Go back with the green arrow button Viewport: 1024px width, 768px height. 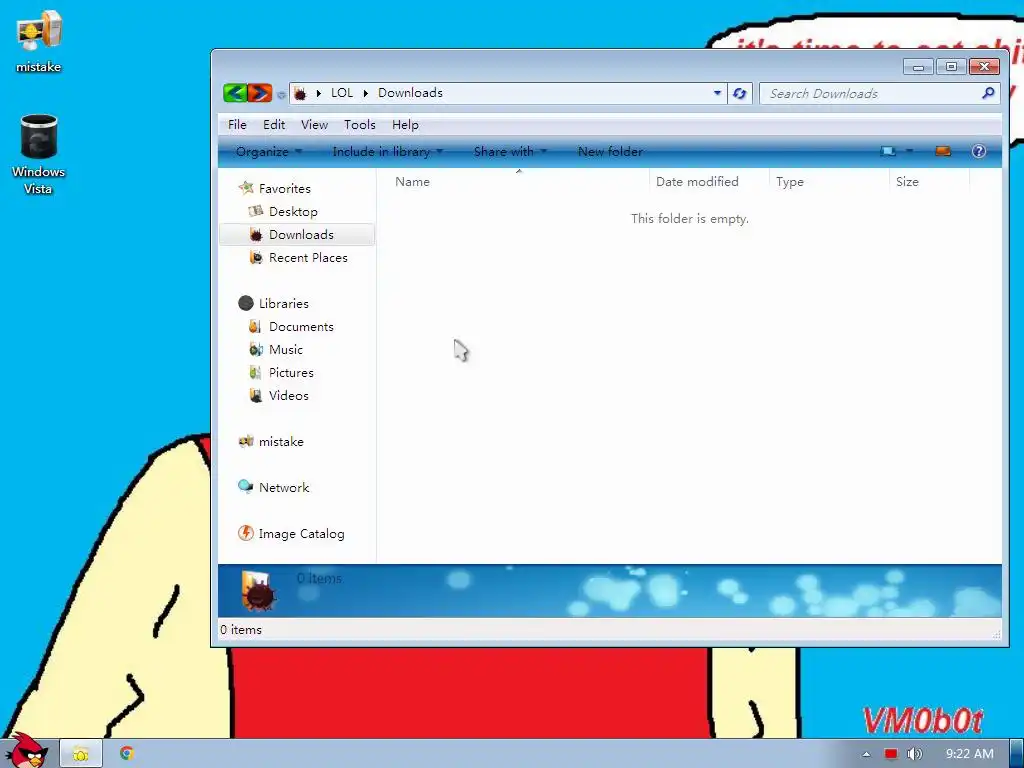[234, 93]
